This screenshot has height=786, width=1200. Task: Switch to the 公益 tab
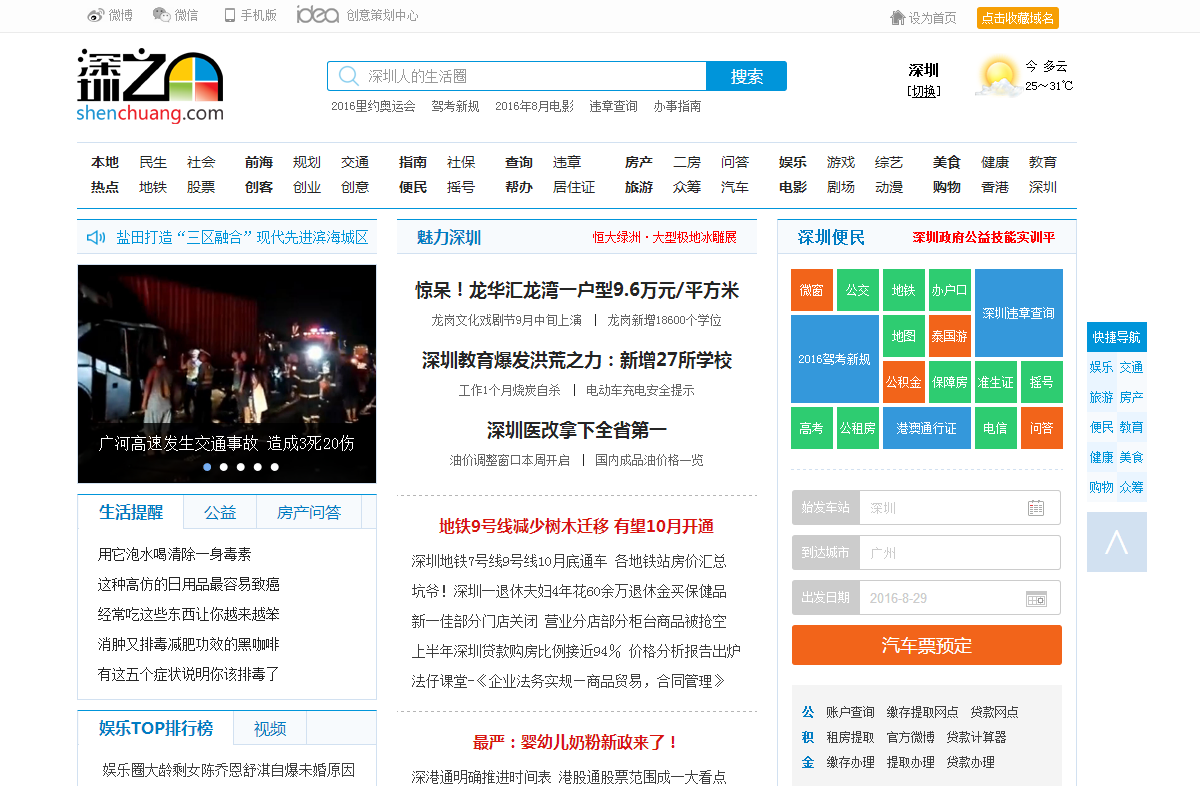click(220, 512)
